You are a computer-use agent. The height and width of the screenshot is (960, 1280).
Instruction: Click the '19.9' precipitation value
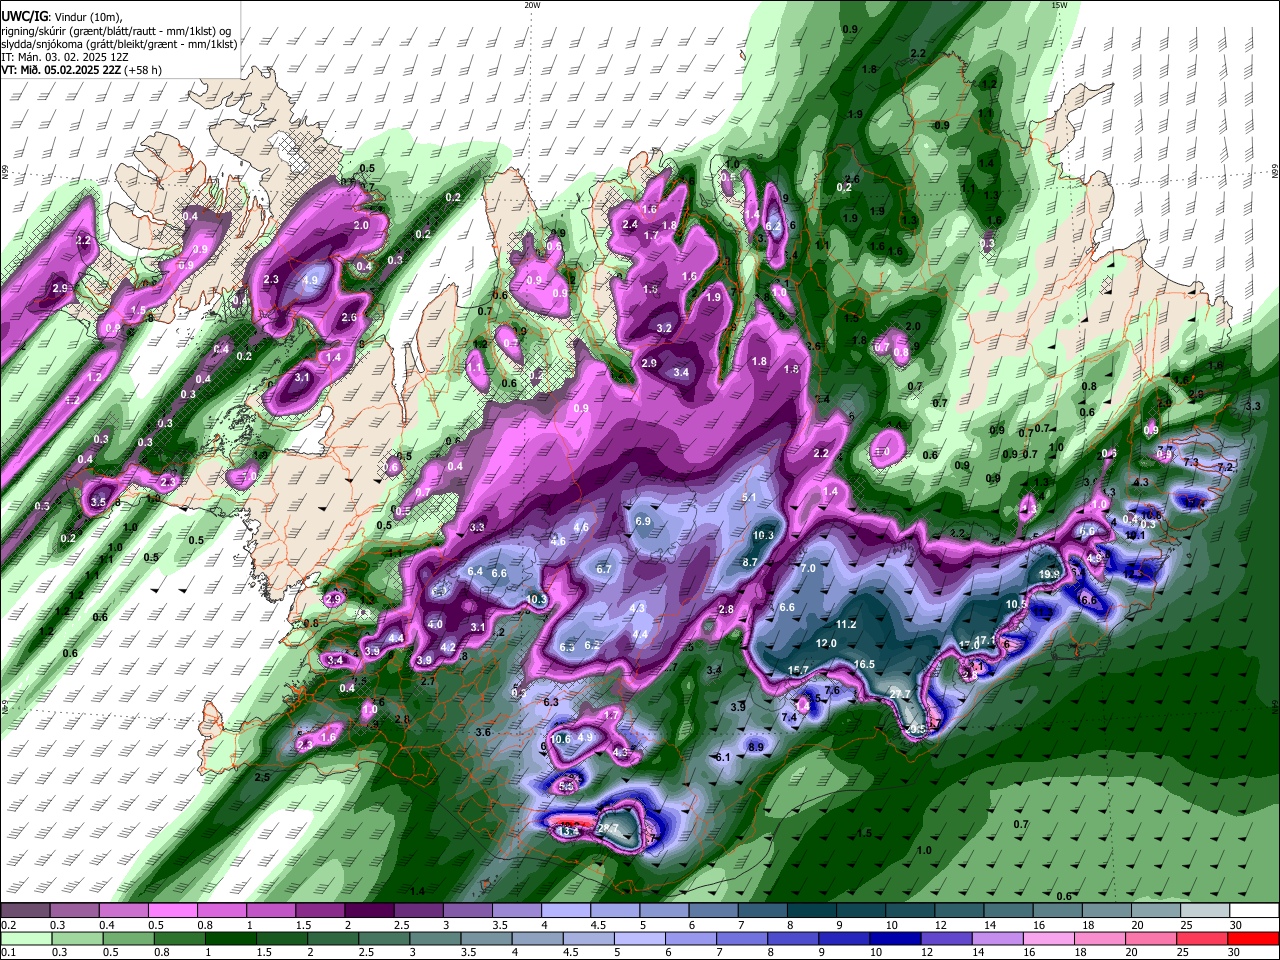coord(1049,574)
